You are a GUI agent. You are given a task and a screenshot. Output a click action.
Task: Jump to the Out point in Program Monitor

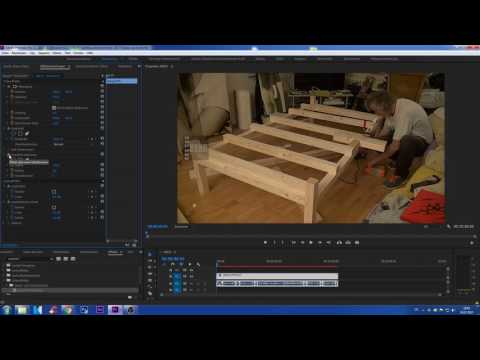(329, 242)
